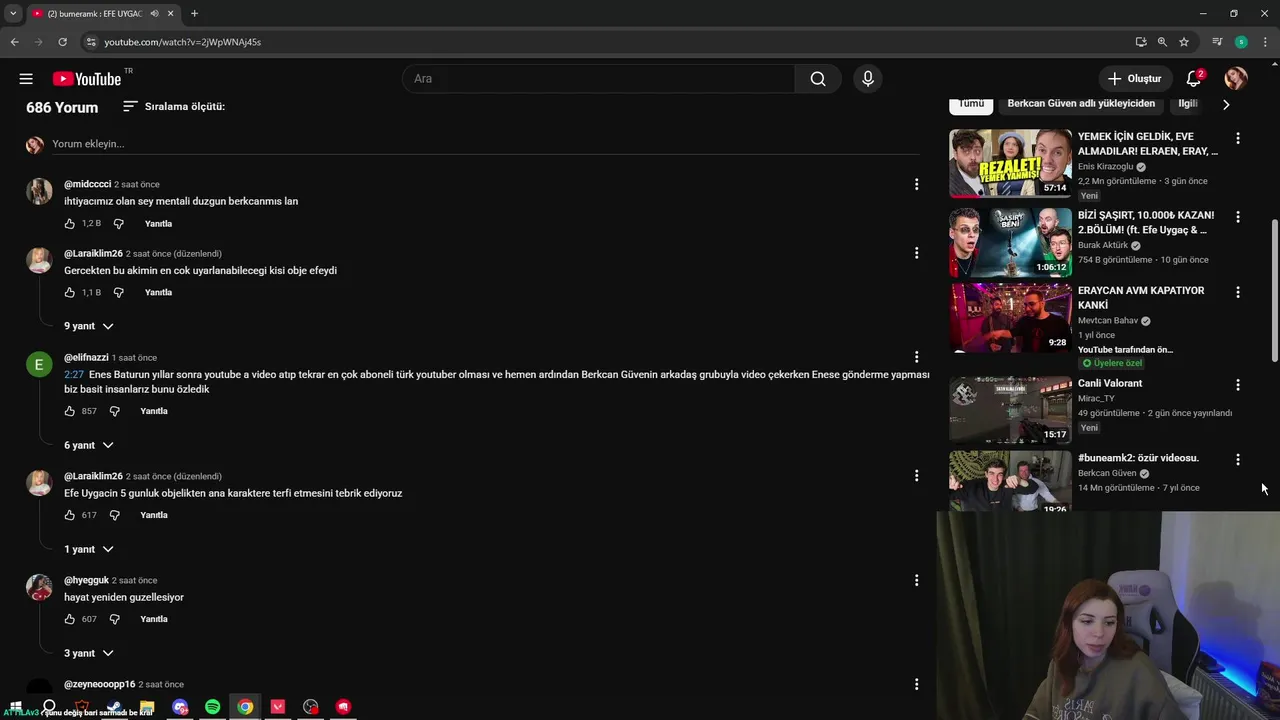Screen dimensions: 1280x720
Task: Open the @Laraiklim26 profile on the obje efeydi comment
Action: (93, 253)
